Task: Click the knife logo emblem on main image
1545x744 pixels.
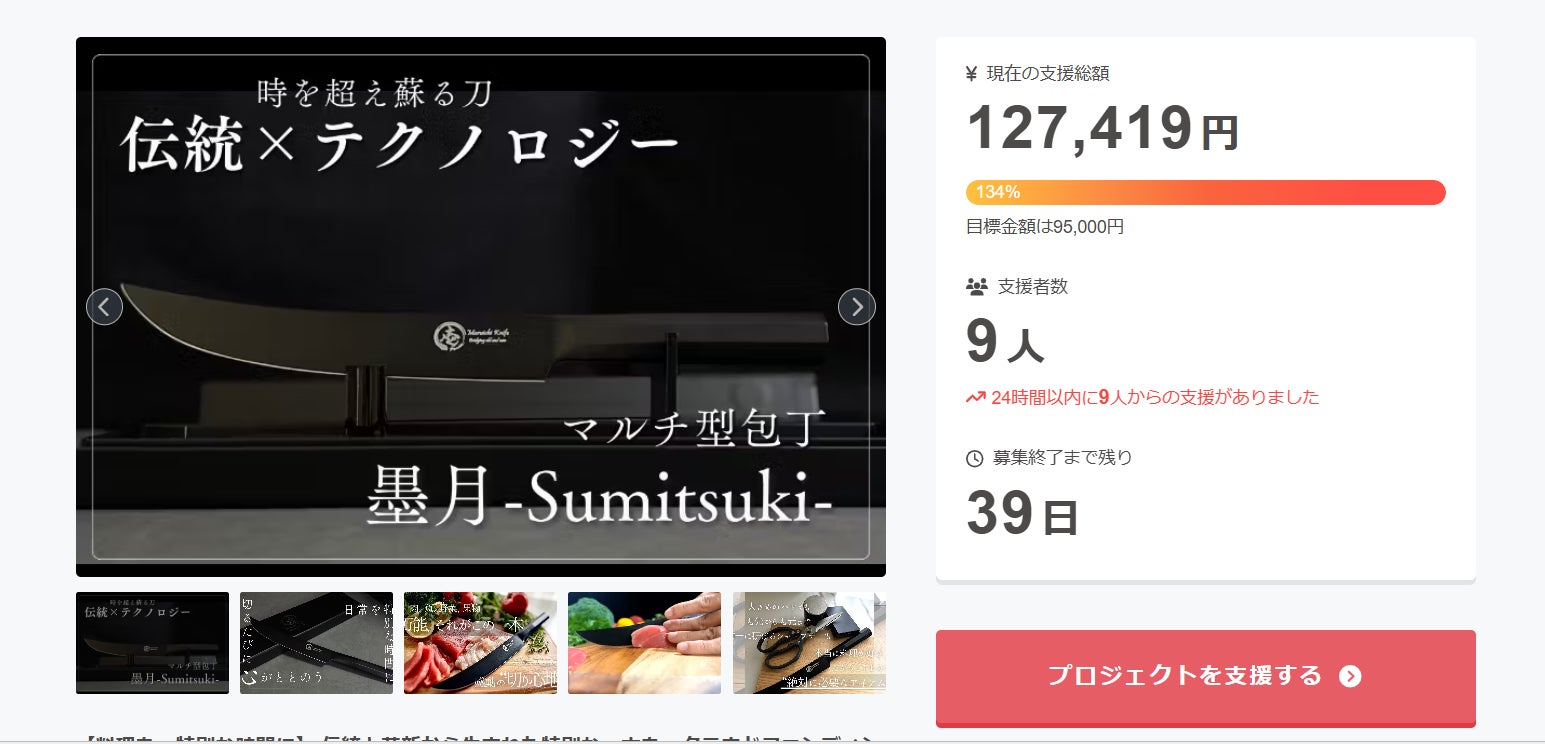Action: click(449, 337)
